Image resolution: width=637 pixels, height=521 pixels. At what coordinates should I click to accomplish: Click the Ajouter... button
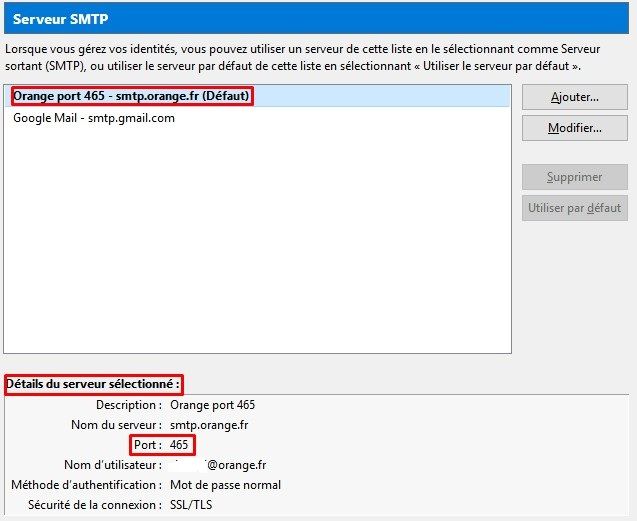coord(574,98)
